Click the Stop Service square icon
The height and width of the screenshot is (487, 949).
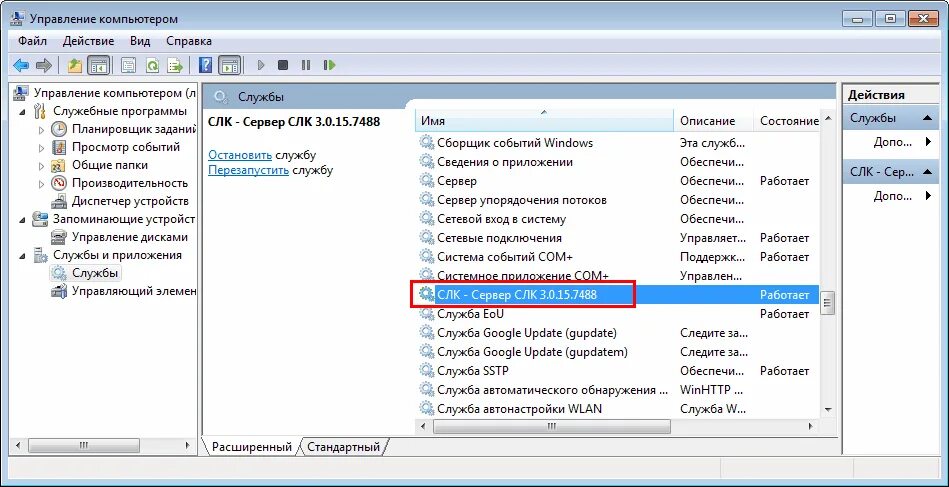pos(283,65)
